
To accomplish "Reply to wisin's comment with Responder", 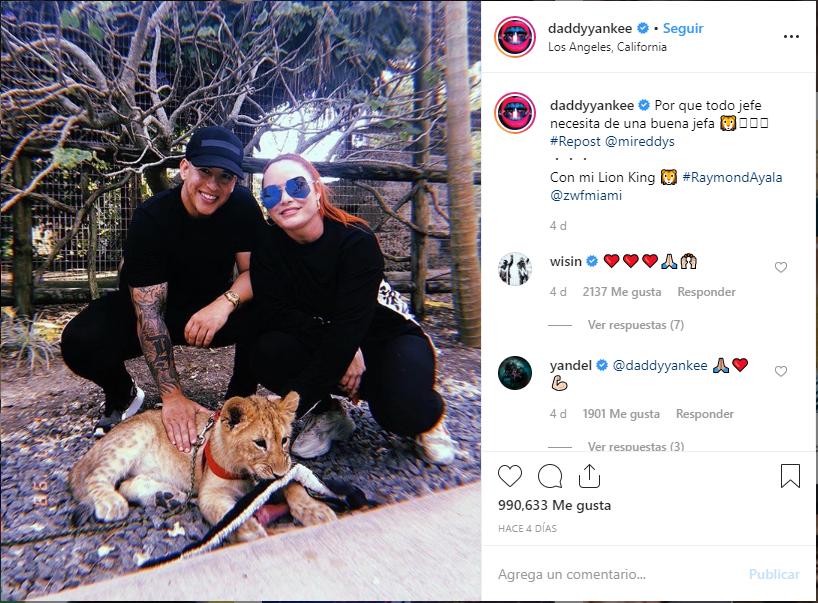I will coord(706,292).
